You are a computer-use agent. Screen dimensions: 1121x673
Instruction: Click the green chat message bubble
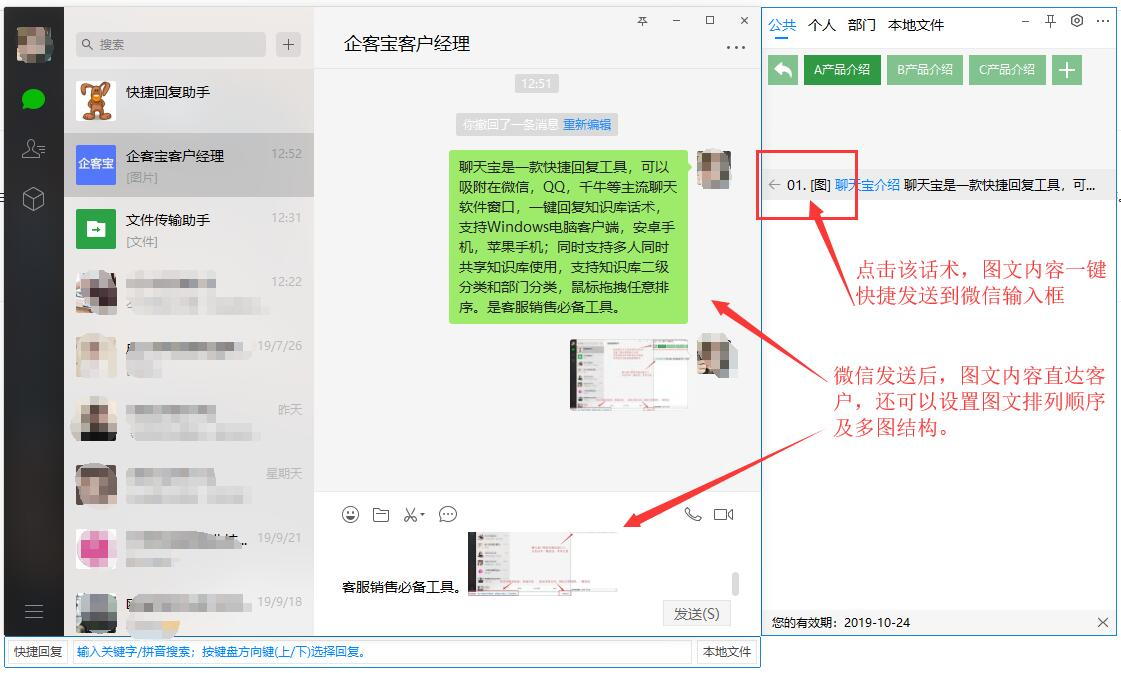[568, 237]
